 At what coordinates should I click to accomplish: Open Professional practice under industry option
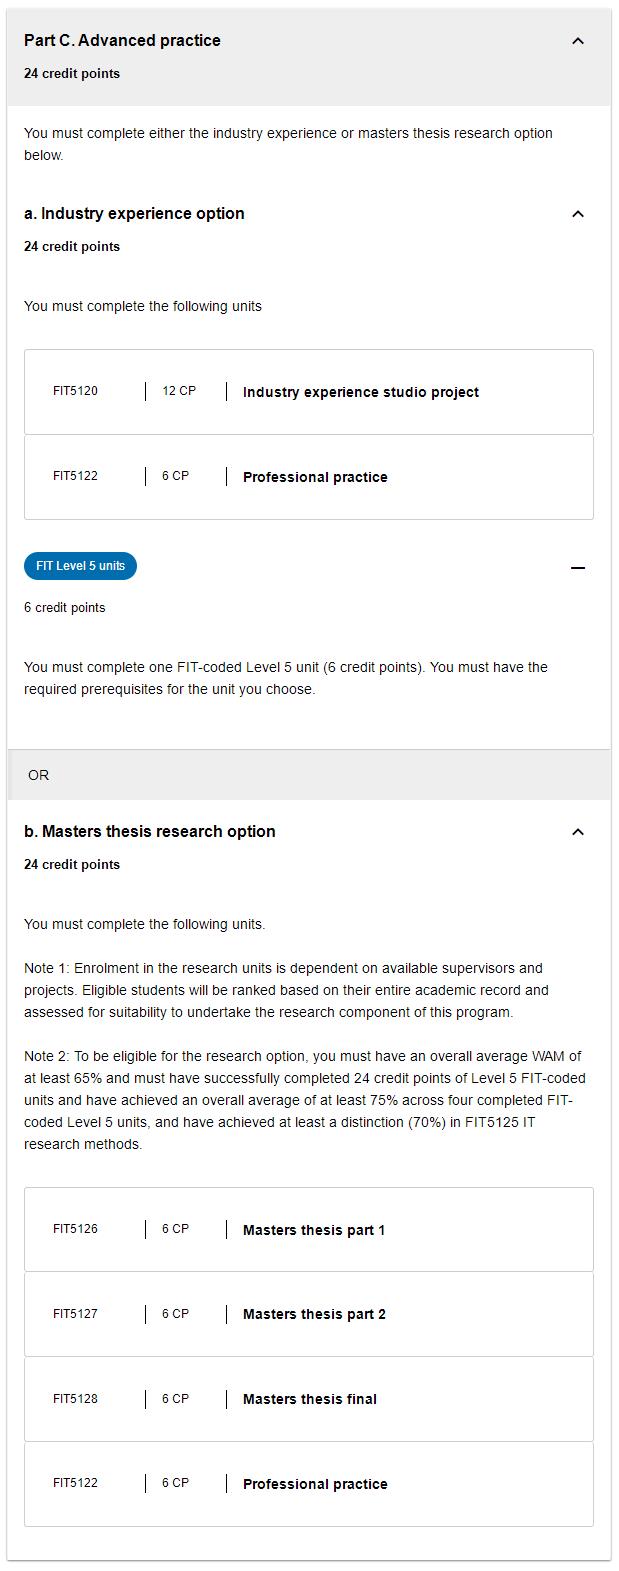pyautogui.click(x=315, y=477)
